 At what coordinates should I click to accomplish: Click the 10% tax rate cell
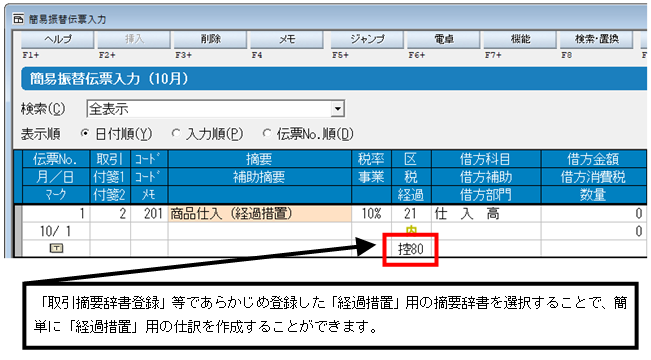click(x=371, y=214)
